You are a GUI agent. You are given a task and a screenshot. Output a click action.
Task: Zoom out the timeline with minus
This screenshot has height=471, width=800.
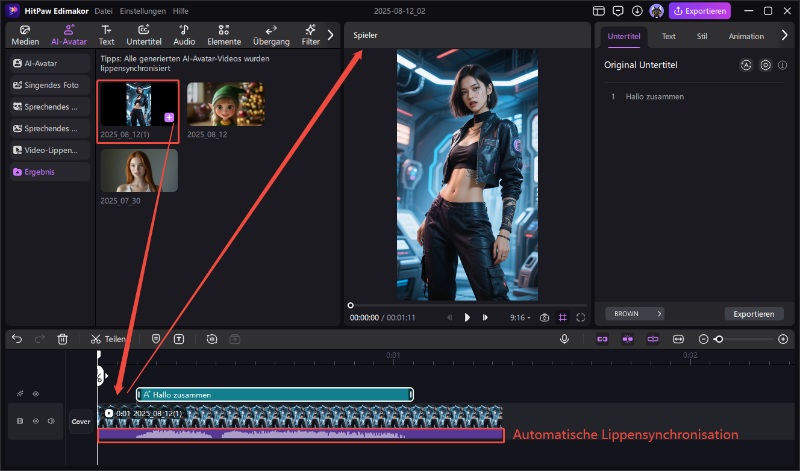coord(703,339)
